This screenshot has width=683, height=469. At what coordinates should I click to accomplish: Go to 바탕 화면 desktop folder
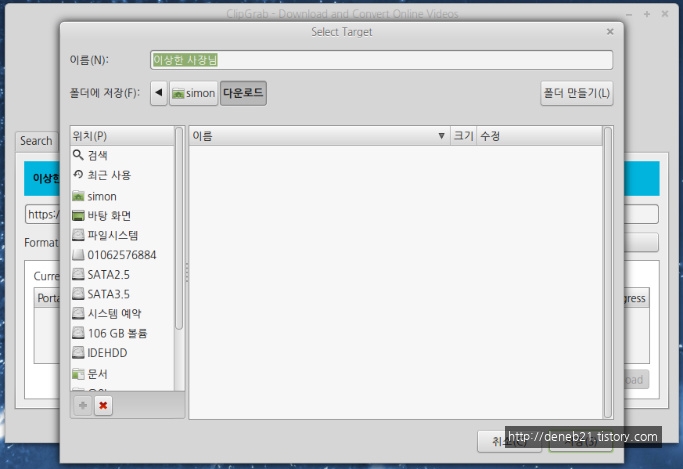tap(108, 216)
